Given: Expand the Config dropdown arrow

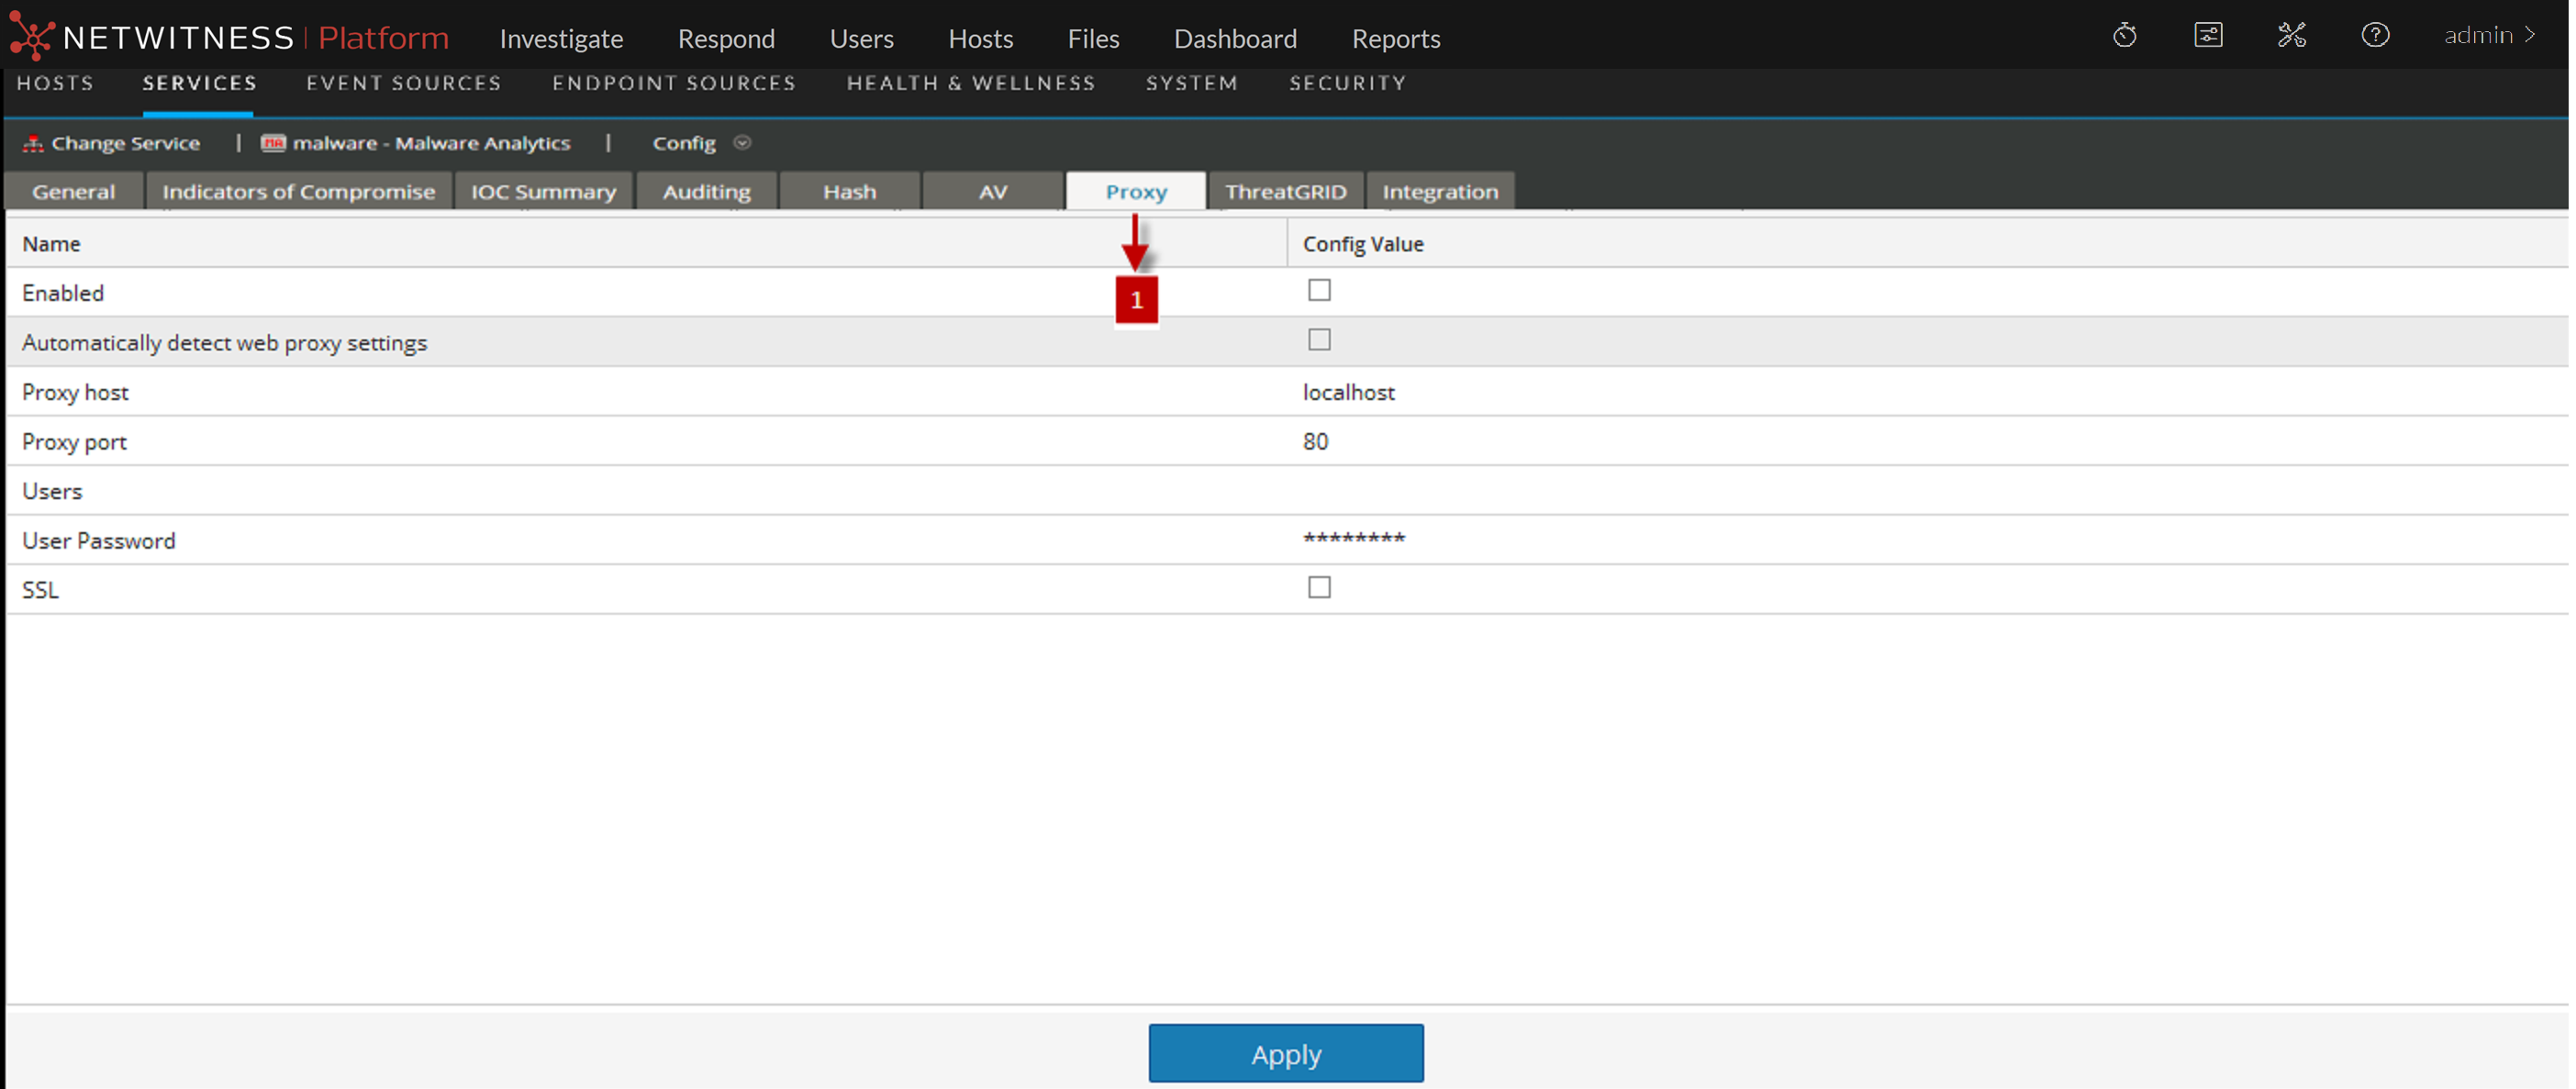Looking at the screenshot, I should (x=742, y=143).
